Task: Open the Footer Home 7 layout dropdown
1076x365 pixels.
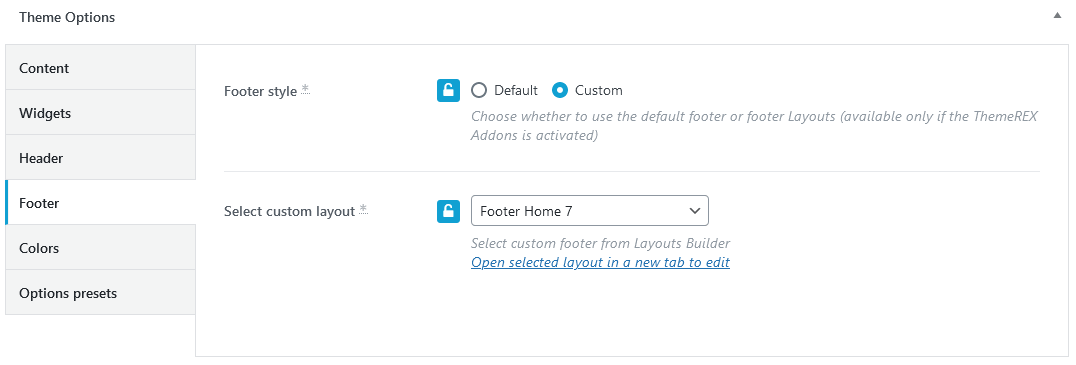Action: pyautogui.click(x=589, y=211)
